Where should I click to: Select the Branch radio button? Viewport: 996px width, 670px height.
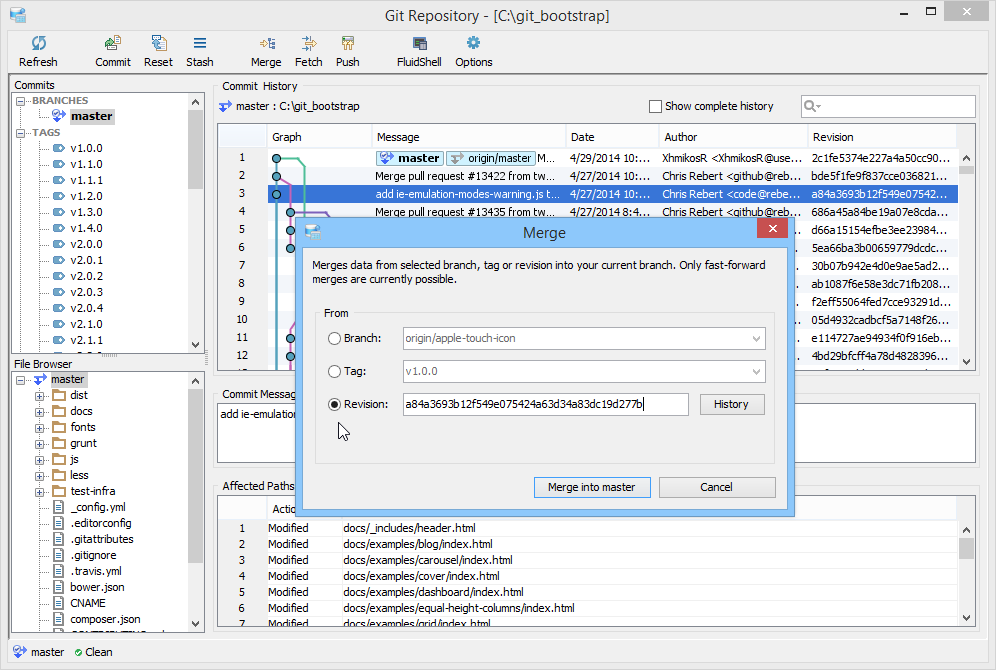(334, 338)
